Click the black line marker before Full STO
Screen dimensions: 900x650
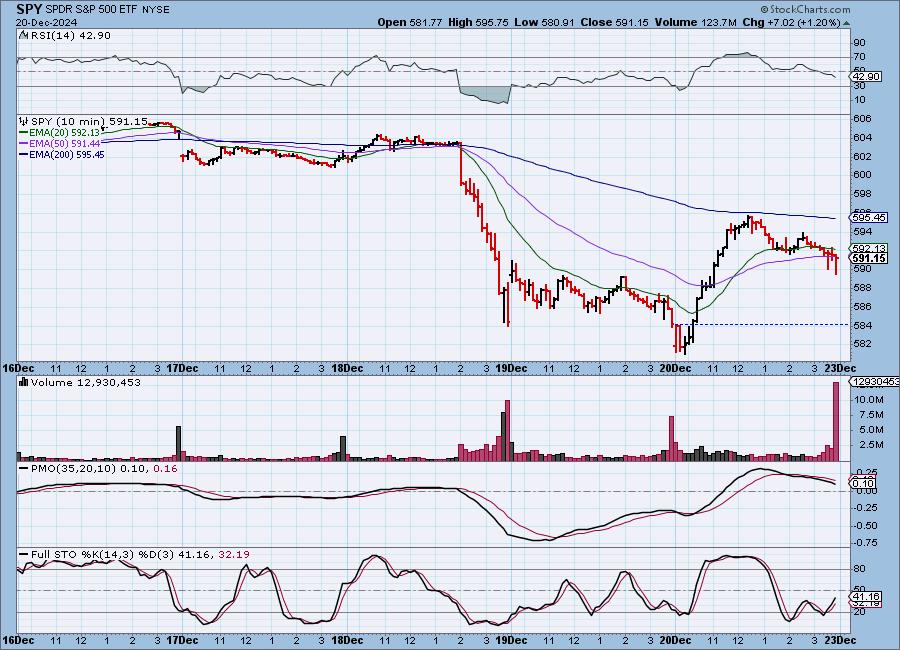24,555
